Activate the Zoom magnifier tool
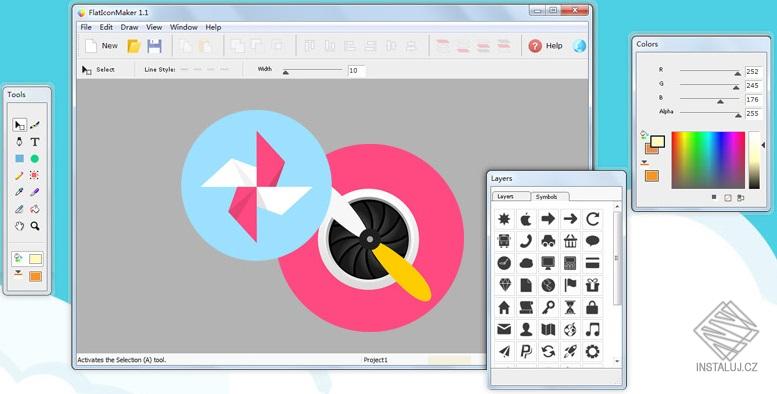 (35, 226)
